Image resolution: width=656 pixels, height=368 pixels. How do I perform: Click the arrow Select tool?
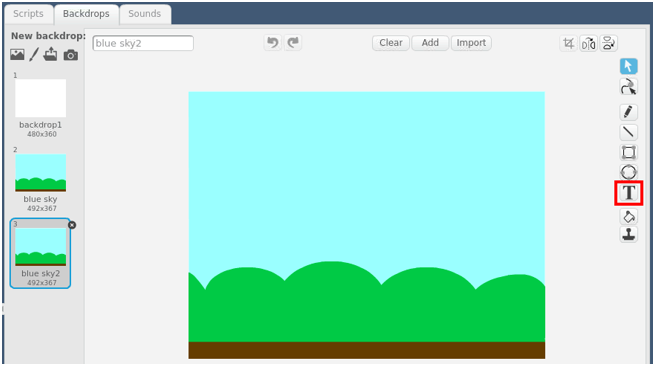(x=628, y=66)
